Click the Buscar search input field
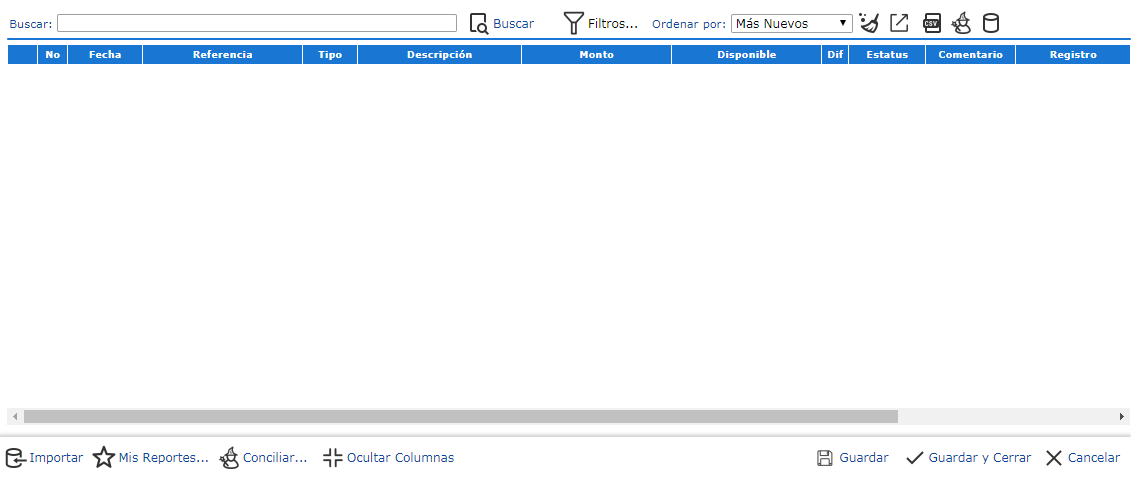The height and width of the screenshot is (478, 1131). click(257, 23)
